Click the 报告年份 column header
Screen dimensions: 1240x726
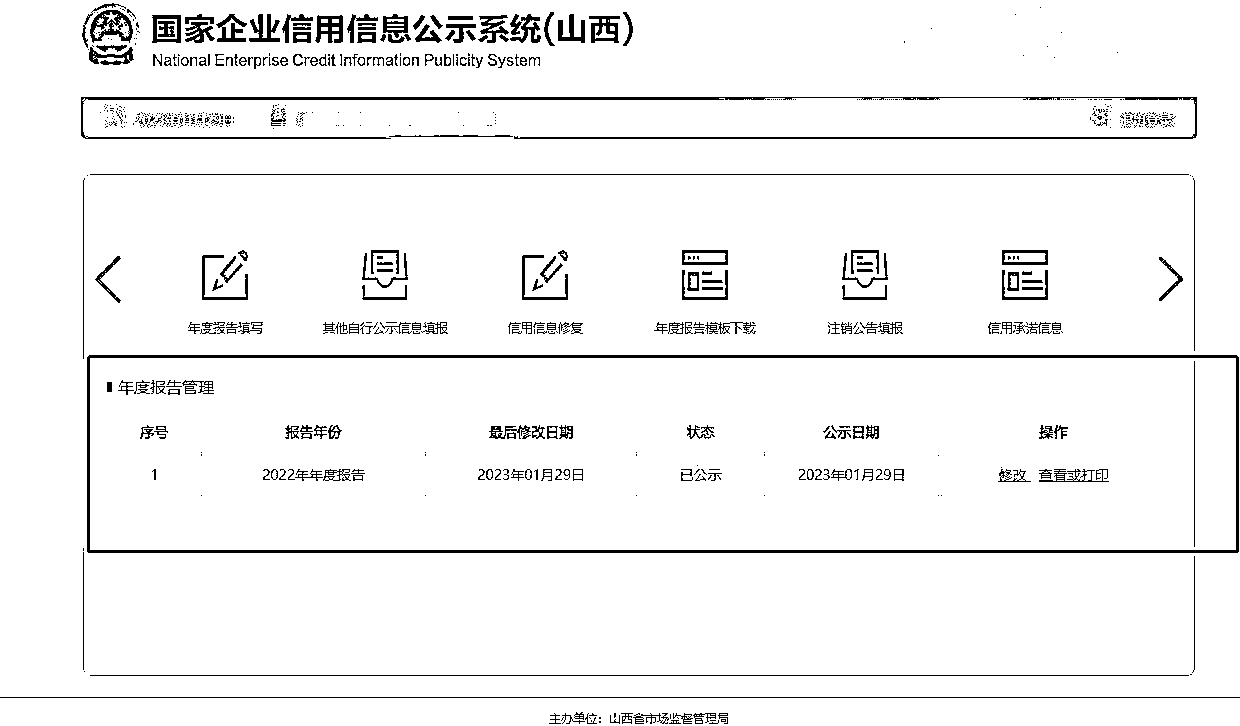313,433
